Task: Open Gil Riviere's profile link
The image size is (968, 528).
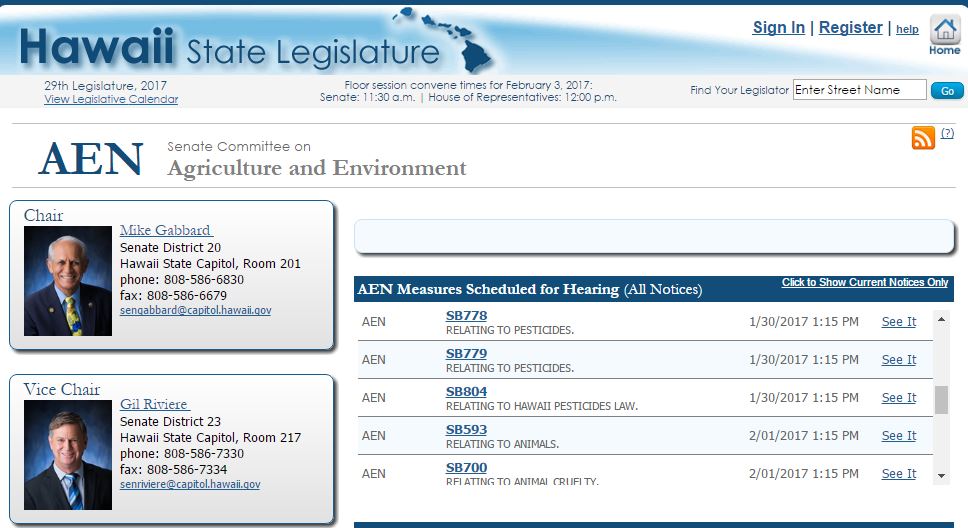Action: pyautogui.click(x=154, y=404)
